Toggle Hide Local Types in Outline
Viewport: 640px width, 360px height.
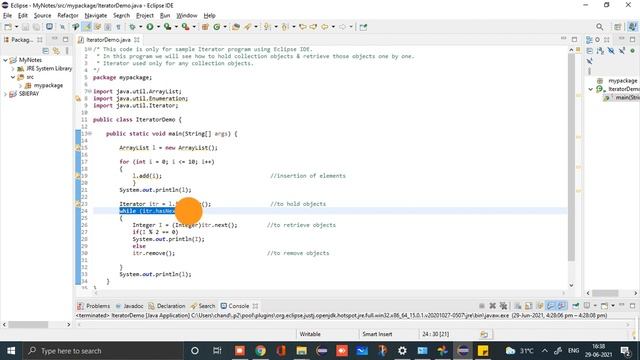point(589,61)
